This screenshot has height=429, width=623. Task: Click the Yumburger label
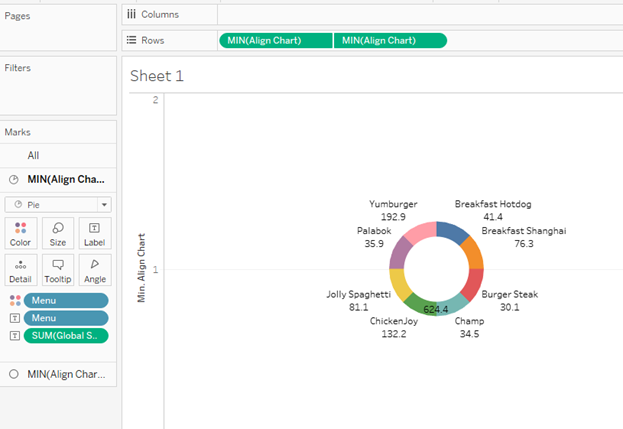pyautogui.click(x=393, y=204)
